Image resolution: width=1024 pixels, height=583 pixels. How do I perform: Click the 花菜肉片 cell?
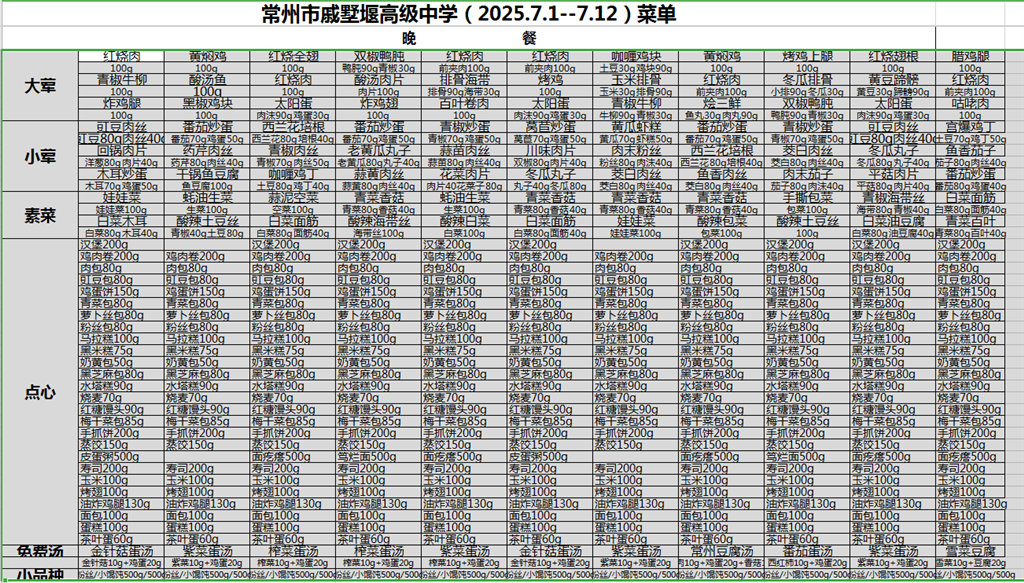click(464, 174)
